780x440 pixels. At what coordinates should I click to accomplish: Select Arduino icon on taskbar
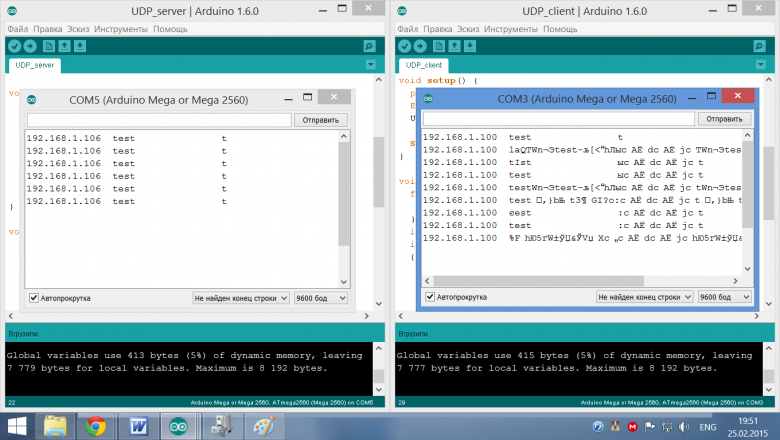pos(179,427)
